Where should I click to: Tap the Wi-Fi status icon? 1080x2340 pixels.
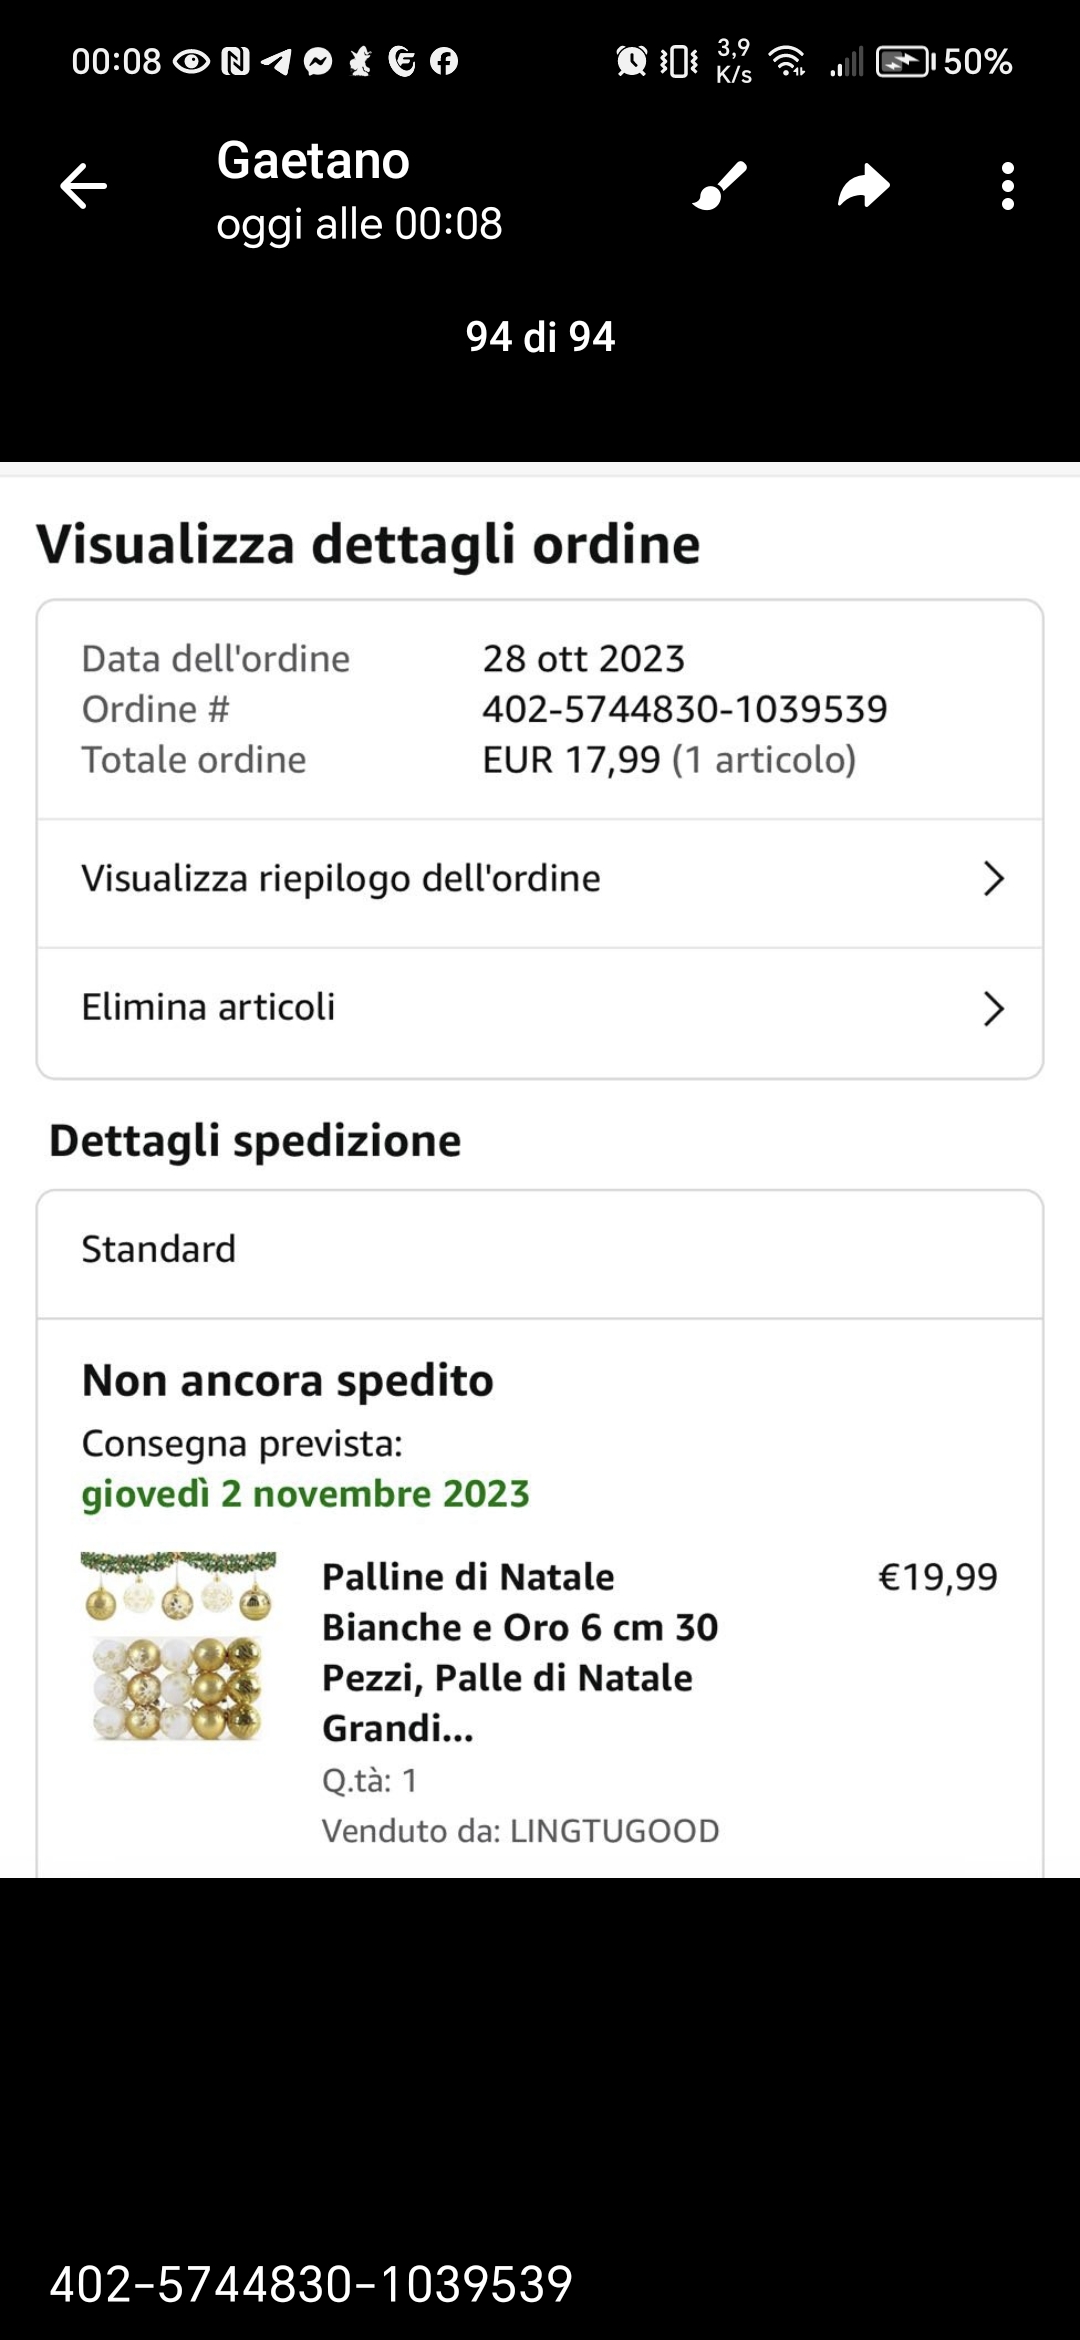point(788,62)
